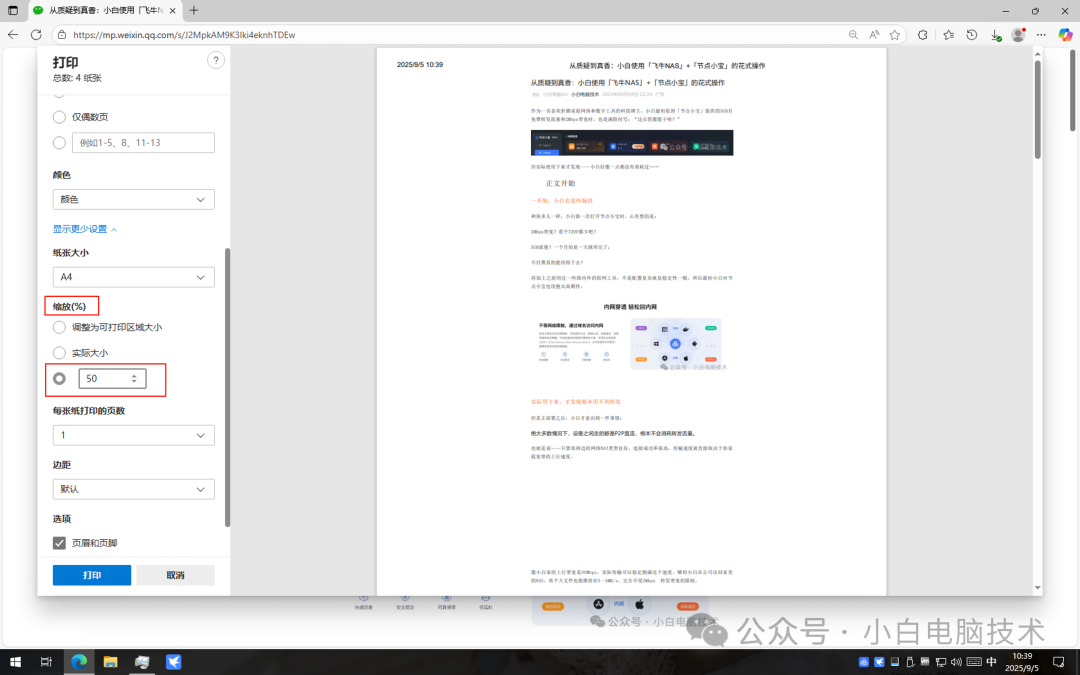Click the volume speaker tray icon
This screenshot has height=675, width=1080.
(x=956, y=662)
